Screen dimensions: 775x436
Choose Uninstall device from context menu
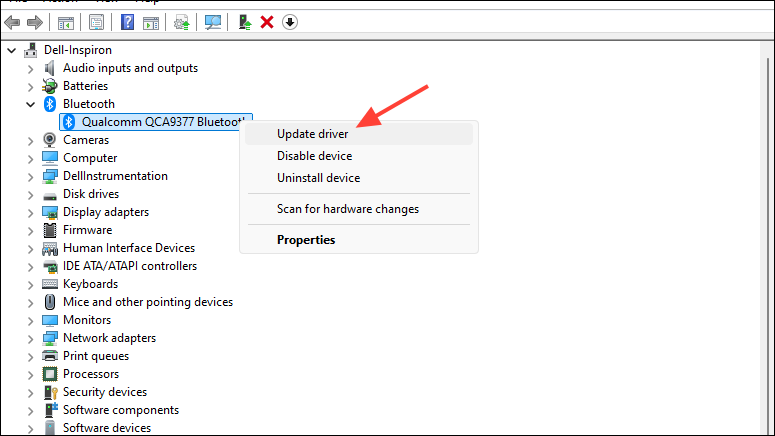(359, 178)
